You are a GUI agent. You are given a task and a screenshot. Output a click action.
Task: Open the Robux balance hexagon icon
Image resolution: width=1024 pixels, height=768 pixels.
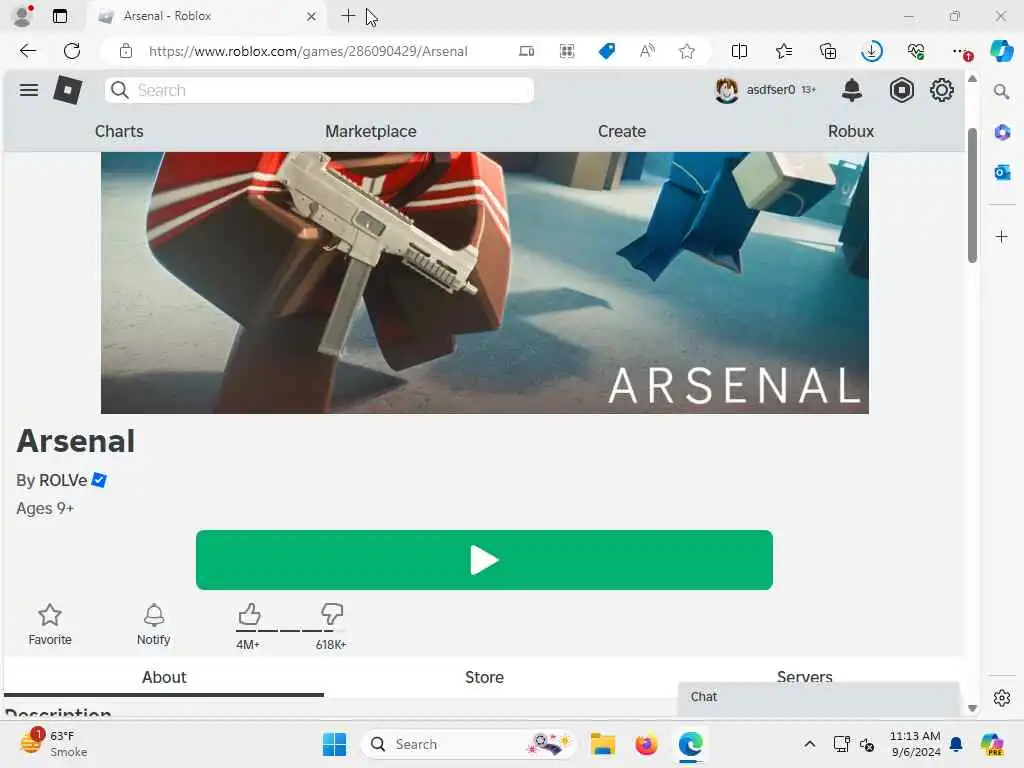901,90
